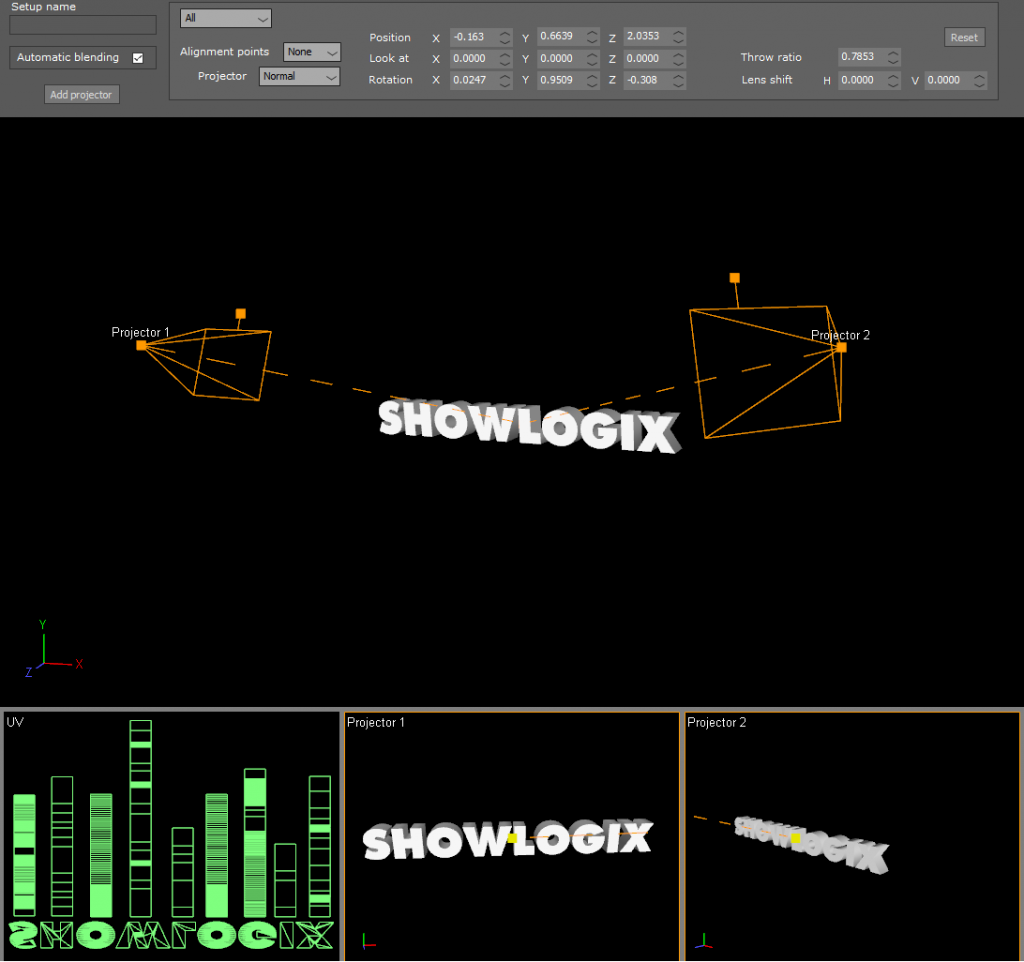
Task: Click the orange handle above Projector 1's frustum
Action: (x=241, y=314)
